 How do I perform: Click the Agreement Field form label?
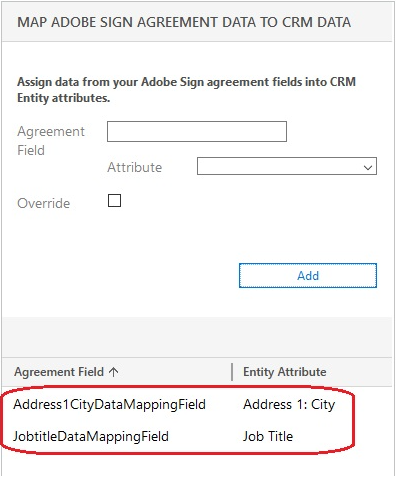(x=51, y=141)
